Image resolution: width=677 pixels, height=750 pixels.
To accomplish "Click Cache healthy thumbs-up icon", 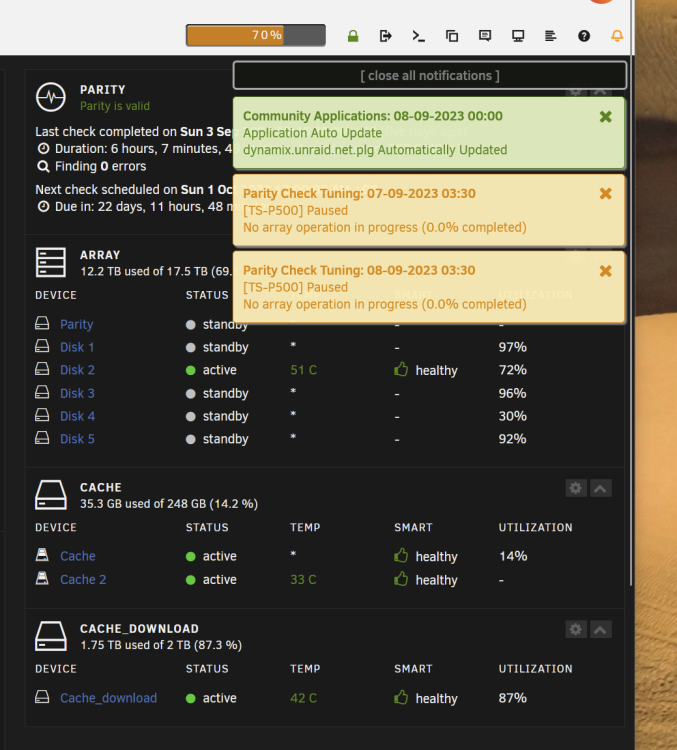I will (401, 555).
